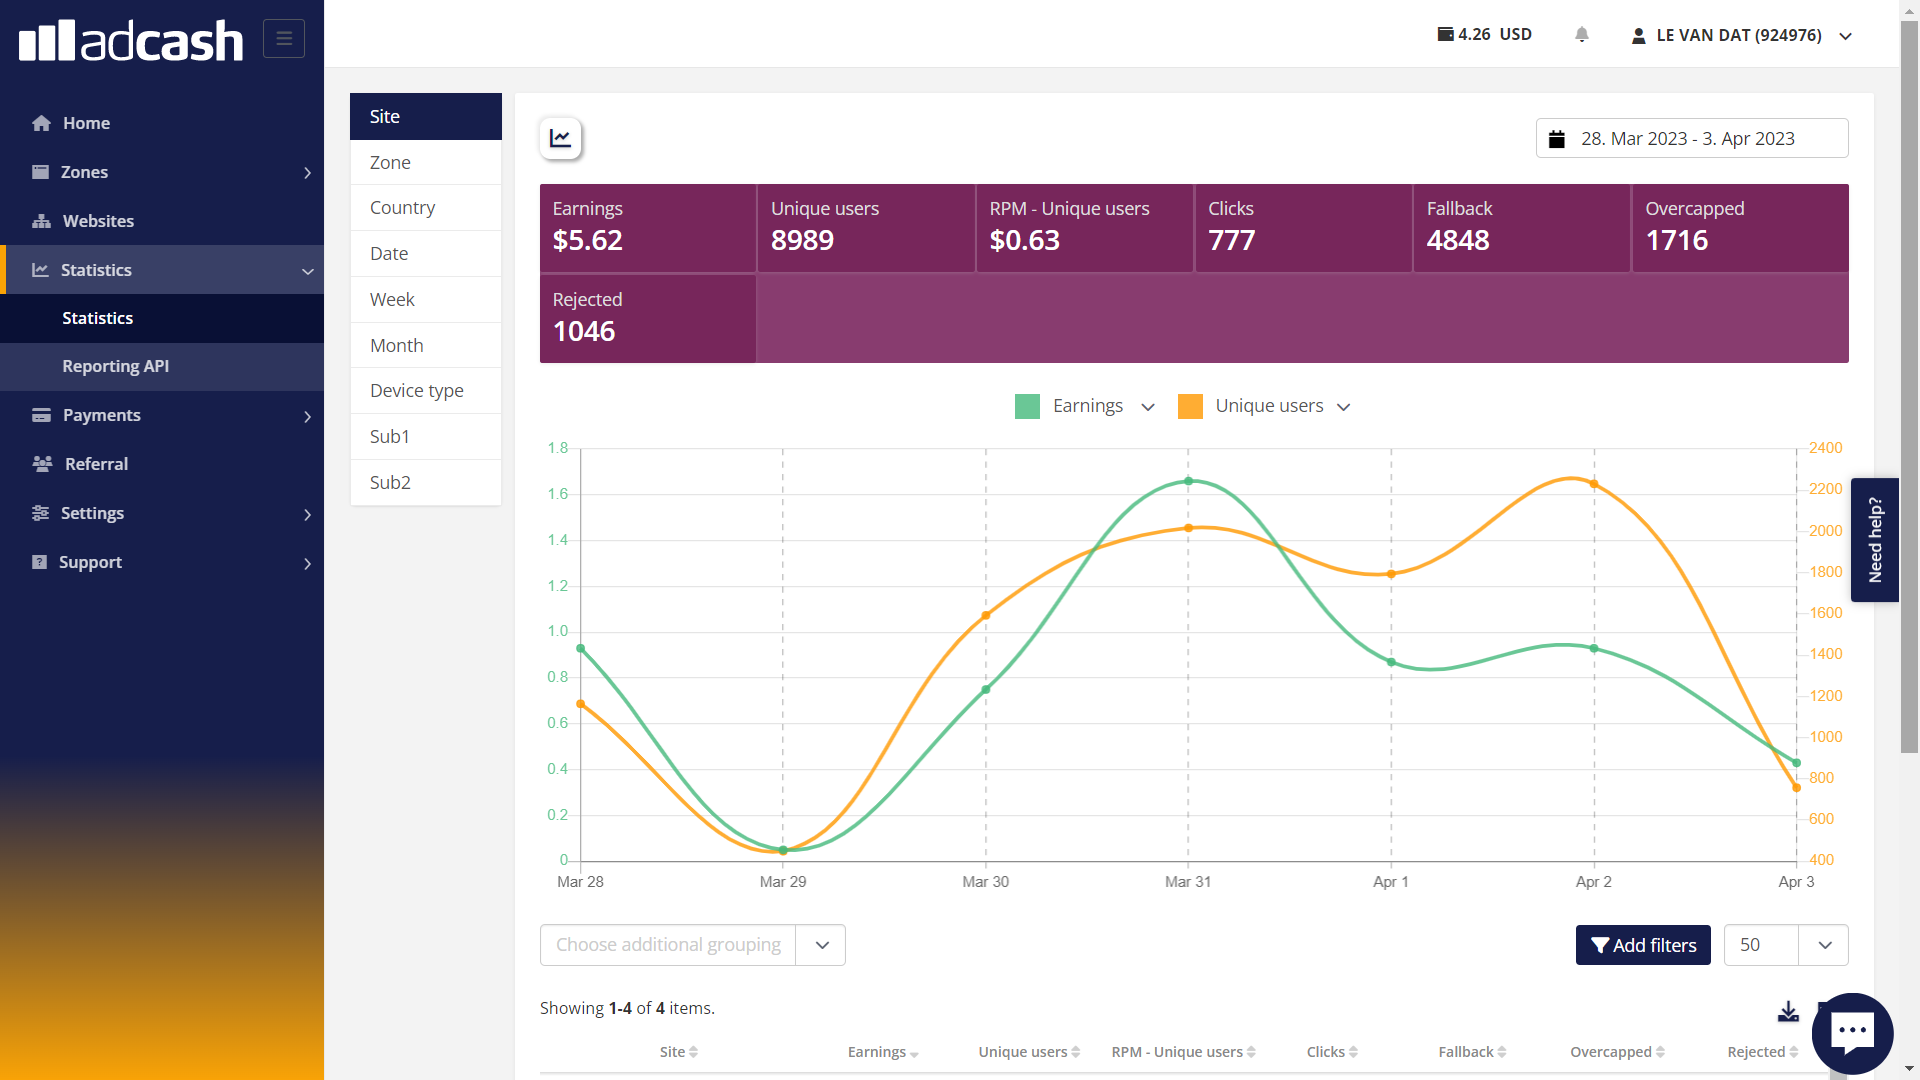Select the Week grouping tab
1920x1080 pixels.
coord(426,300)
